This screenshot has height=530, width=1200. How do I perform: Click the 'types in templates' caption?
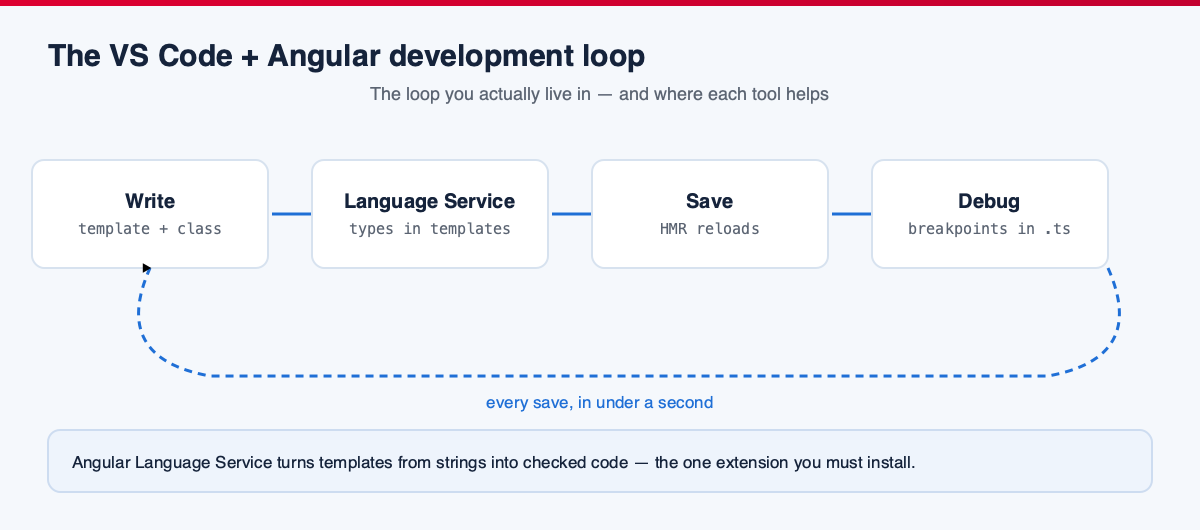[x=430, y=229]
